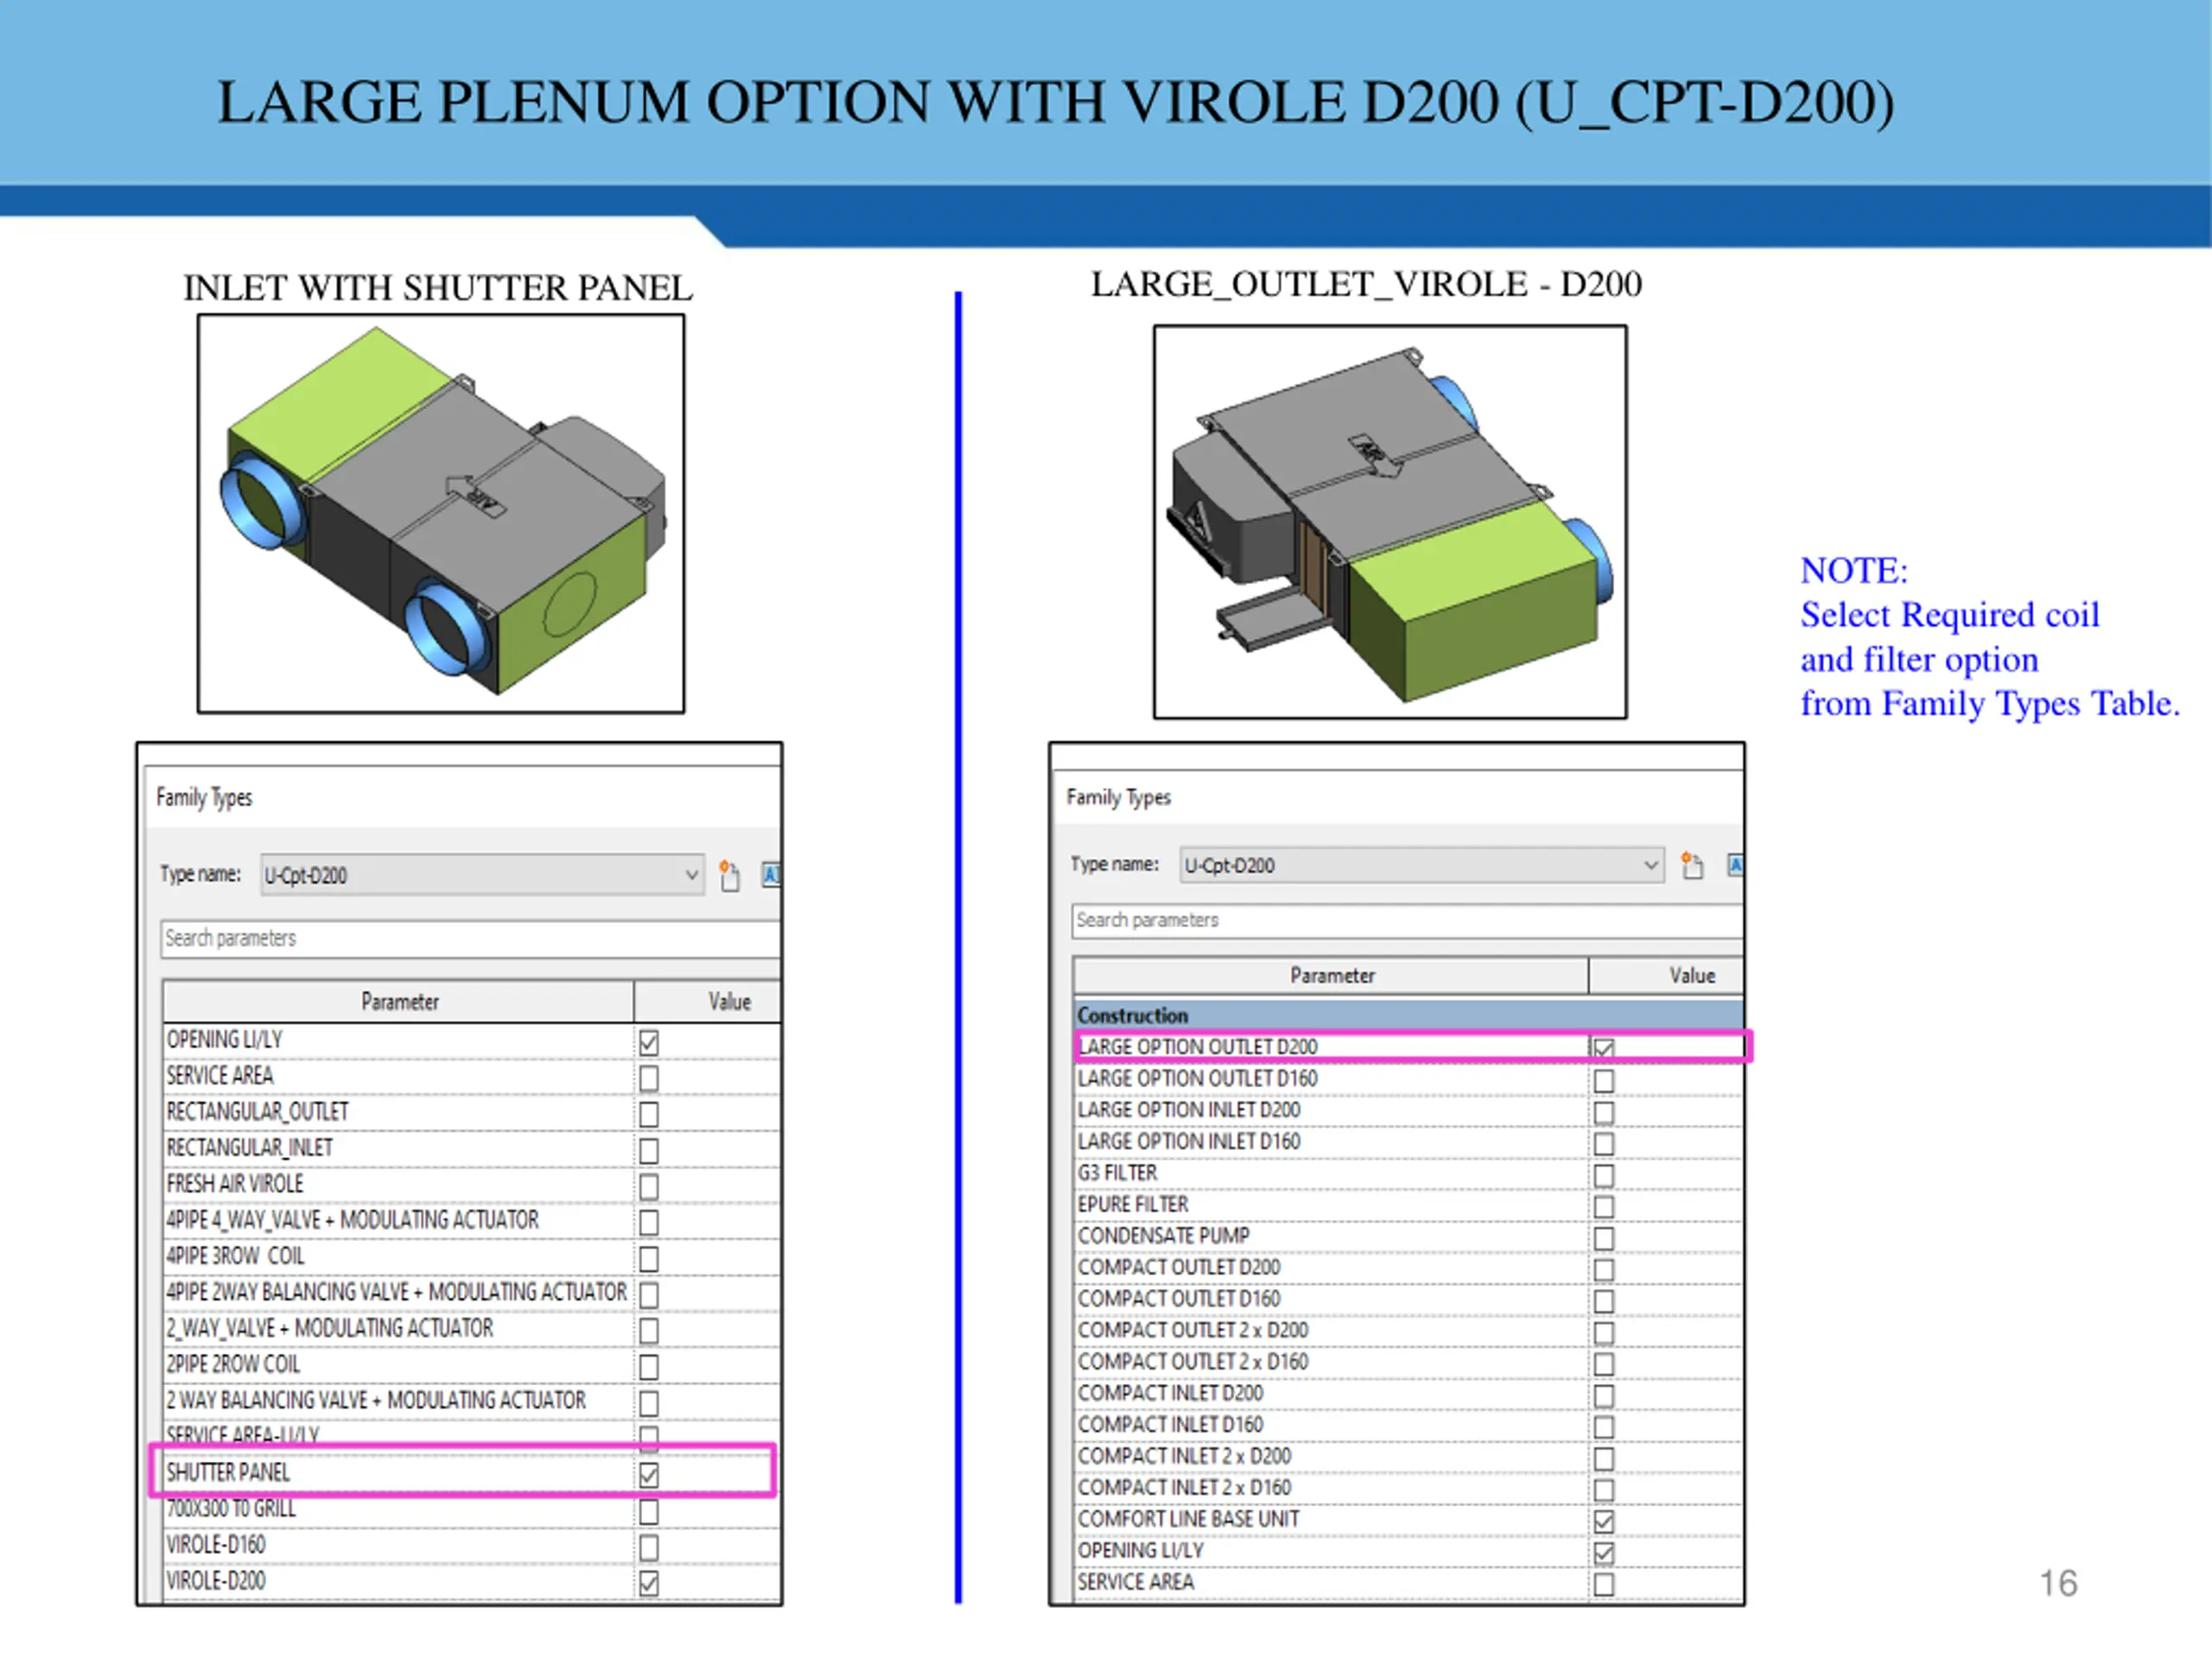This screenshot has width=2212, height=1659.
Task: Toggle VIROLE-D200 checkbox
Action: point(649,1582)
